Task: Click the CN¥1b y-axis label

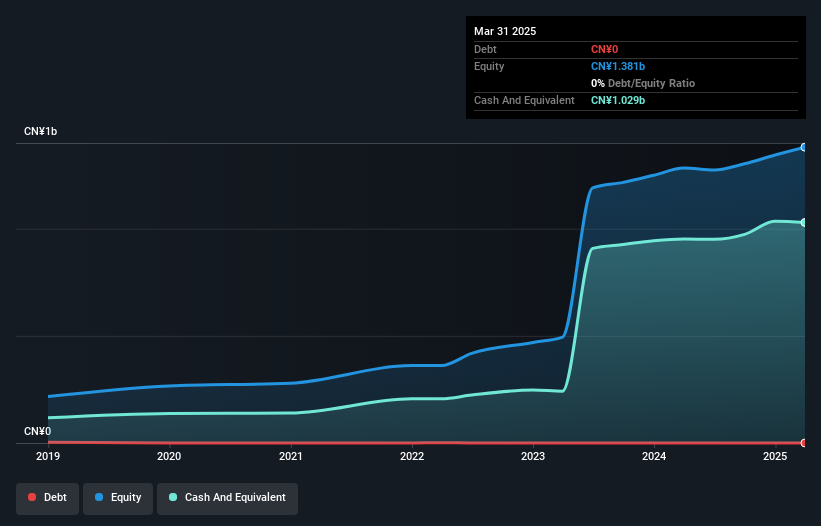Action: pos(41,132)
